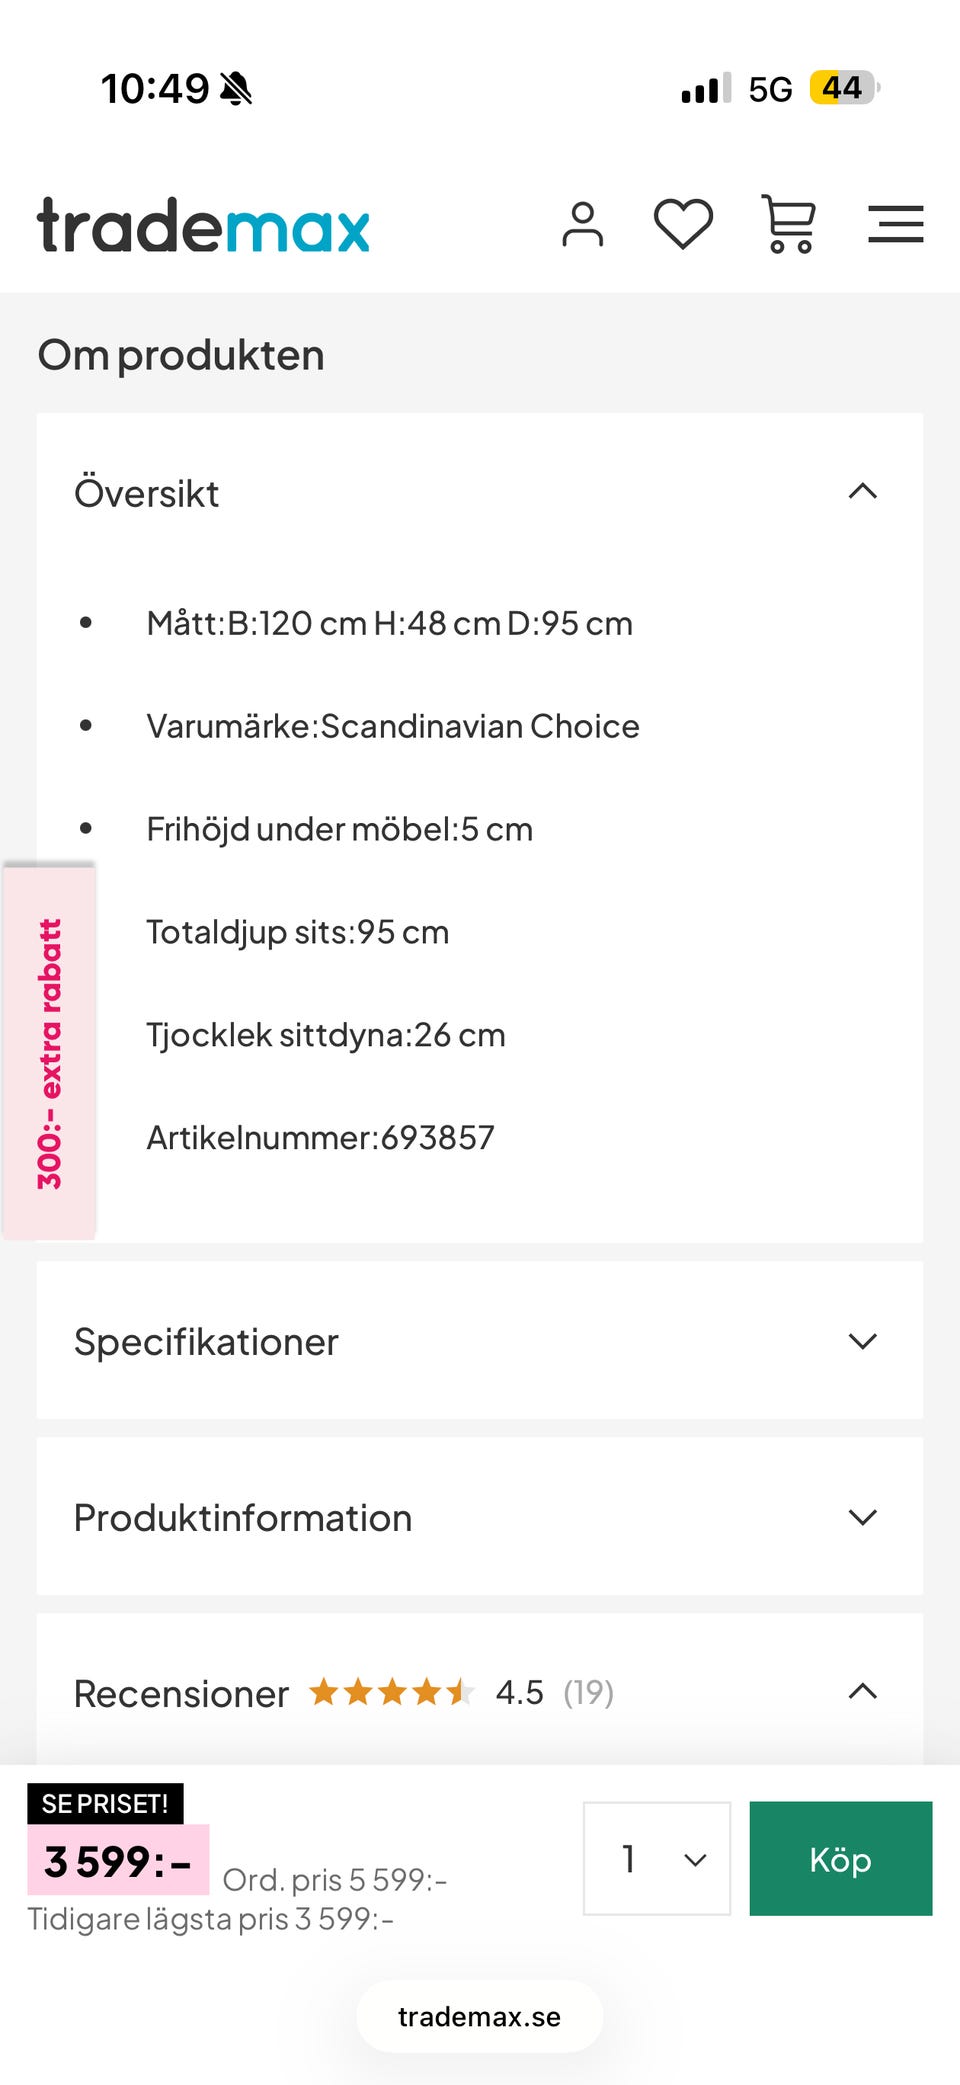Tap the 3 599:- price tag

point(118,1861)
